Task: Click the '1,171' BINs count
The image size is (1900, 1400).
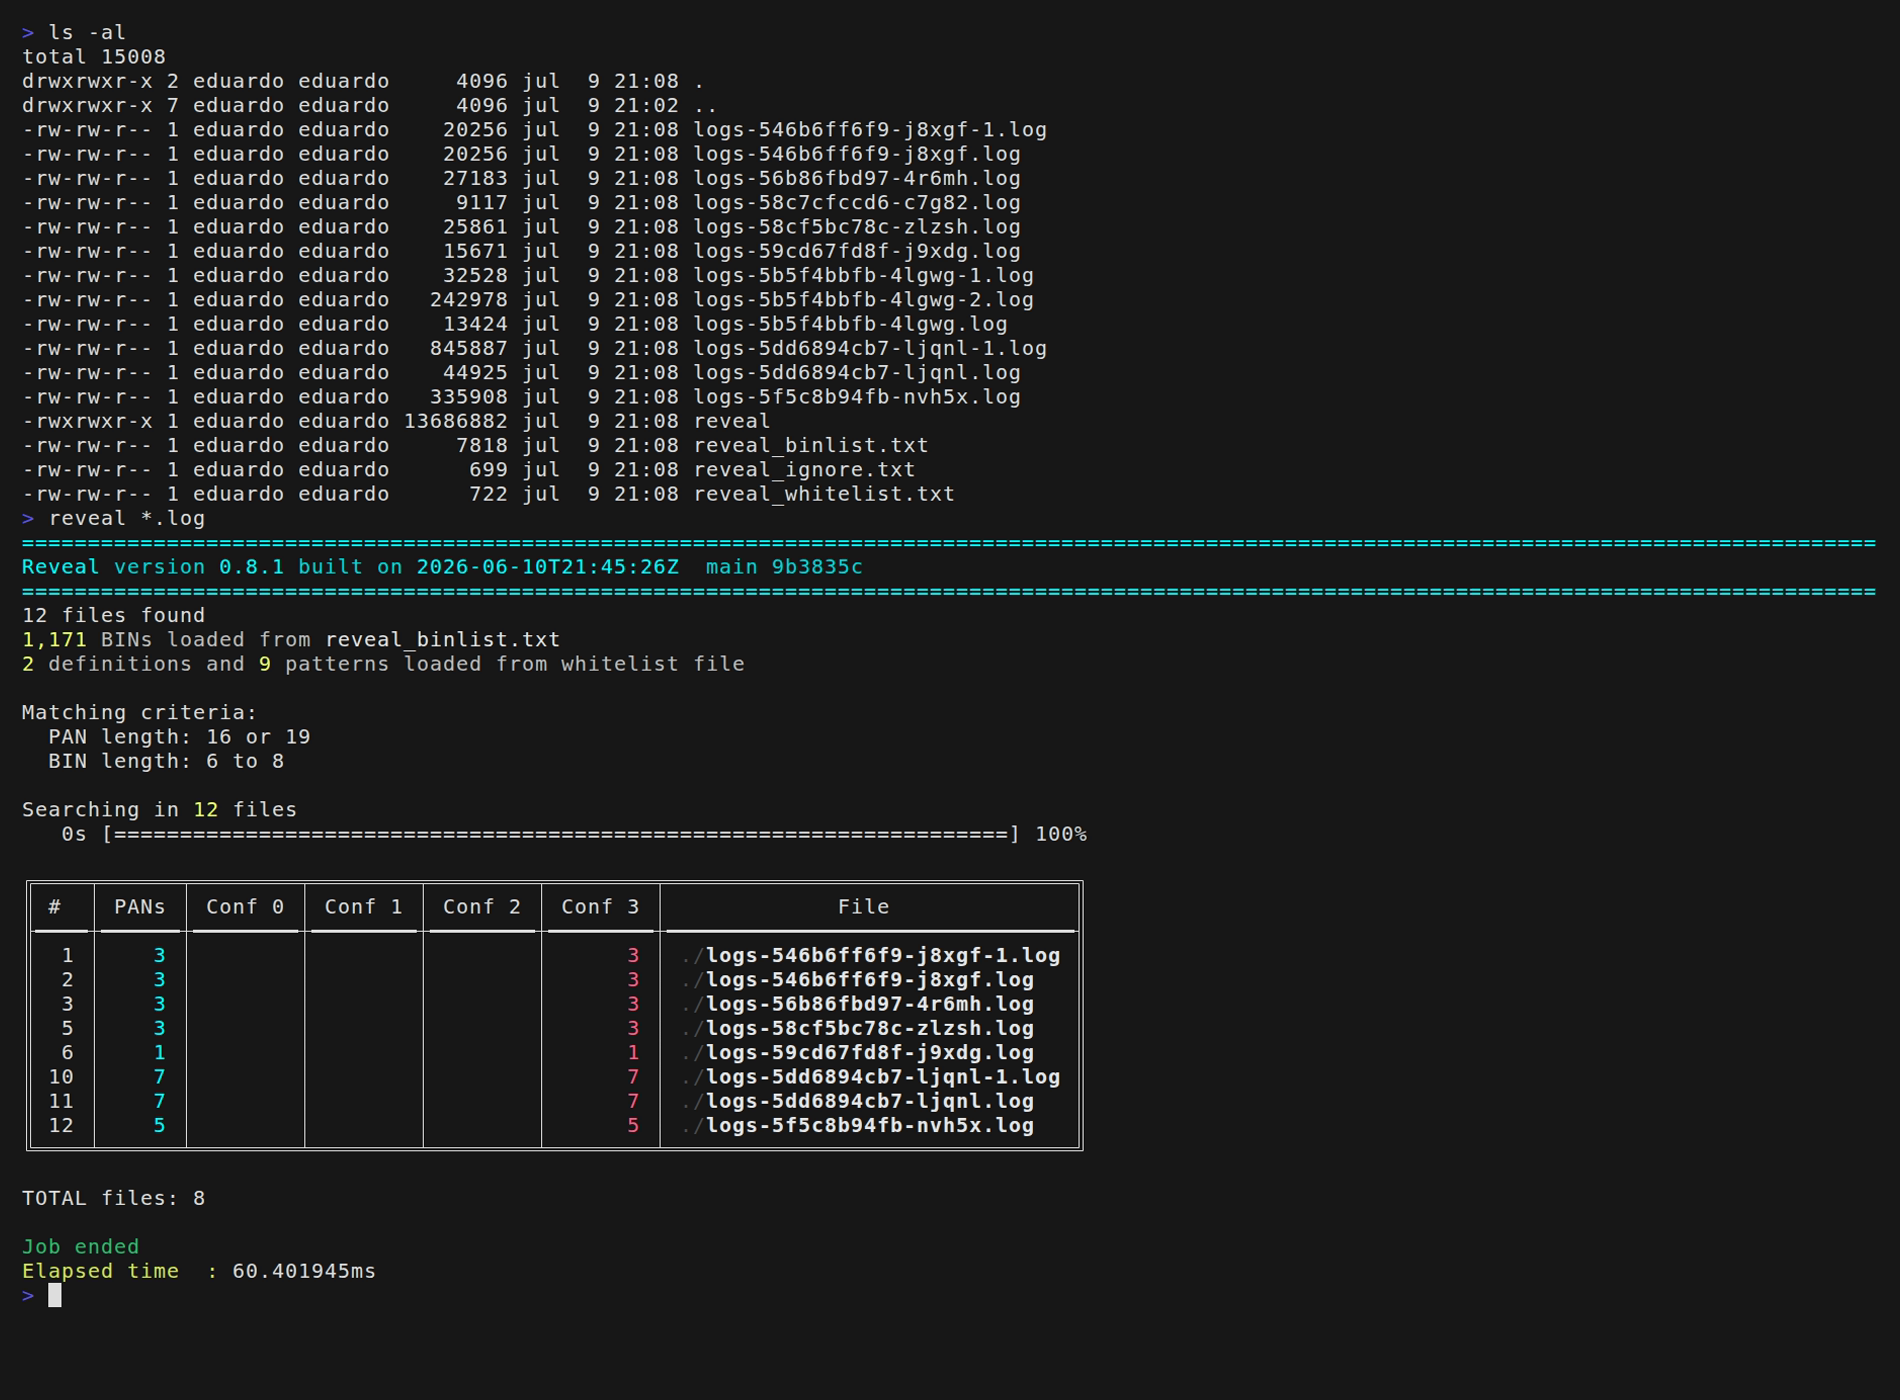Action: pos(54,639)
